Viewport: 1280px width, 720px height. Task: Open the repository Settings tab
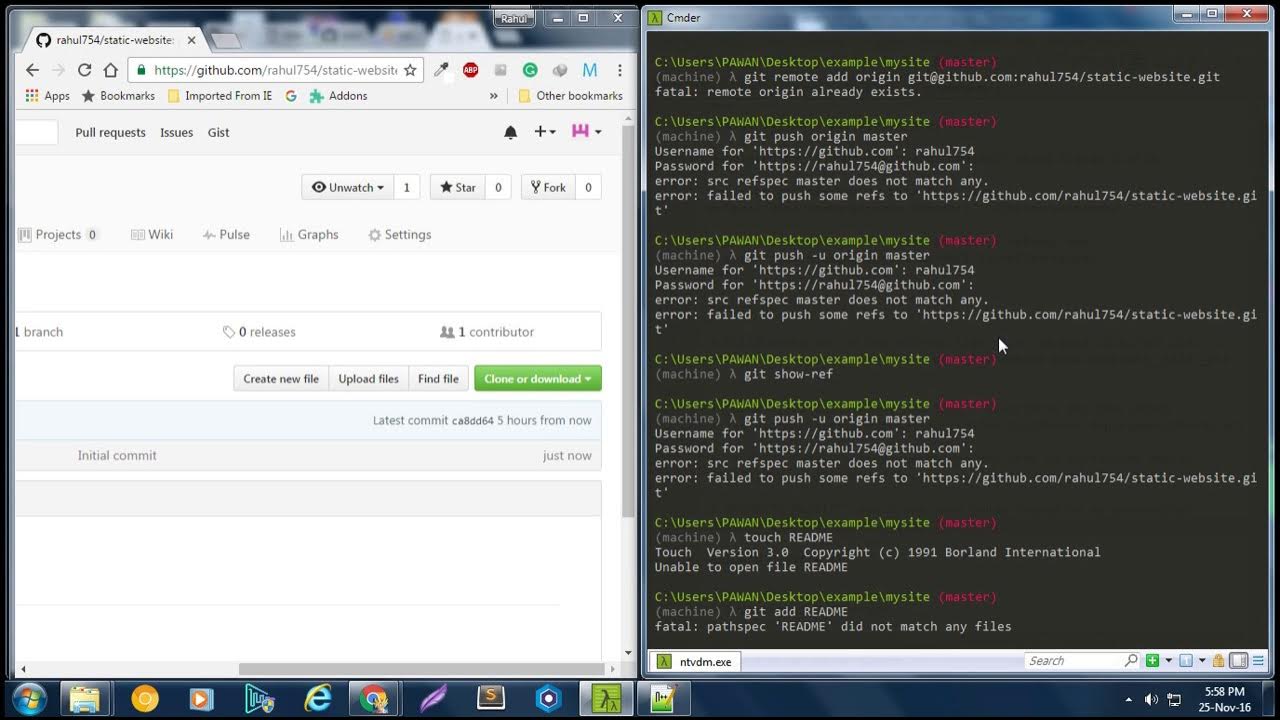(399, 234)
